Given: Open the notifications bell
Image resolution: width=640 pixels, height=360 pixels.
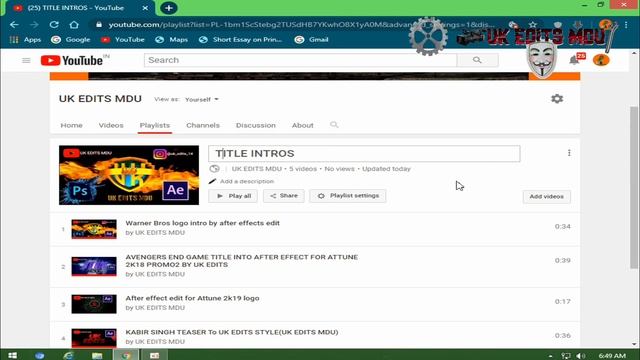Looking at the screenshot, I should coord(574,60).
